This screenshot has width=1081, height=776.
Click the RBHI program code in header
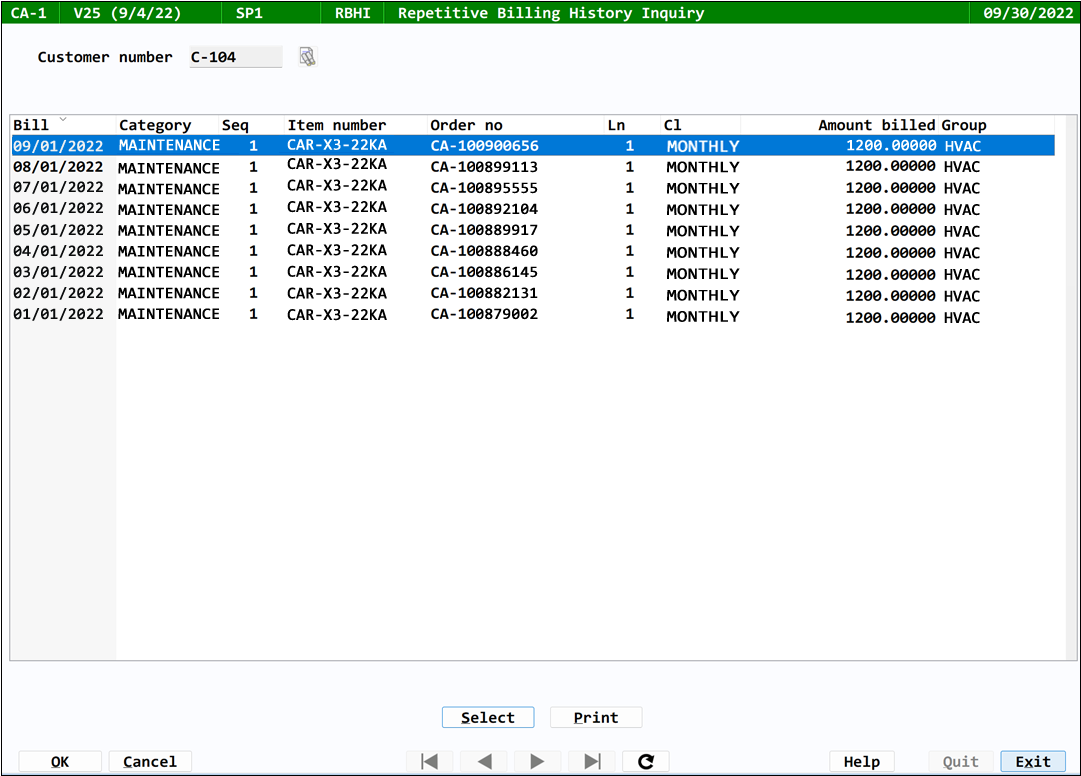tap(352, 13)
